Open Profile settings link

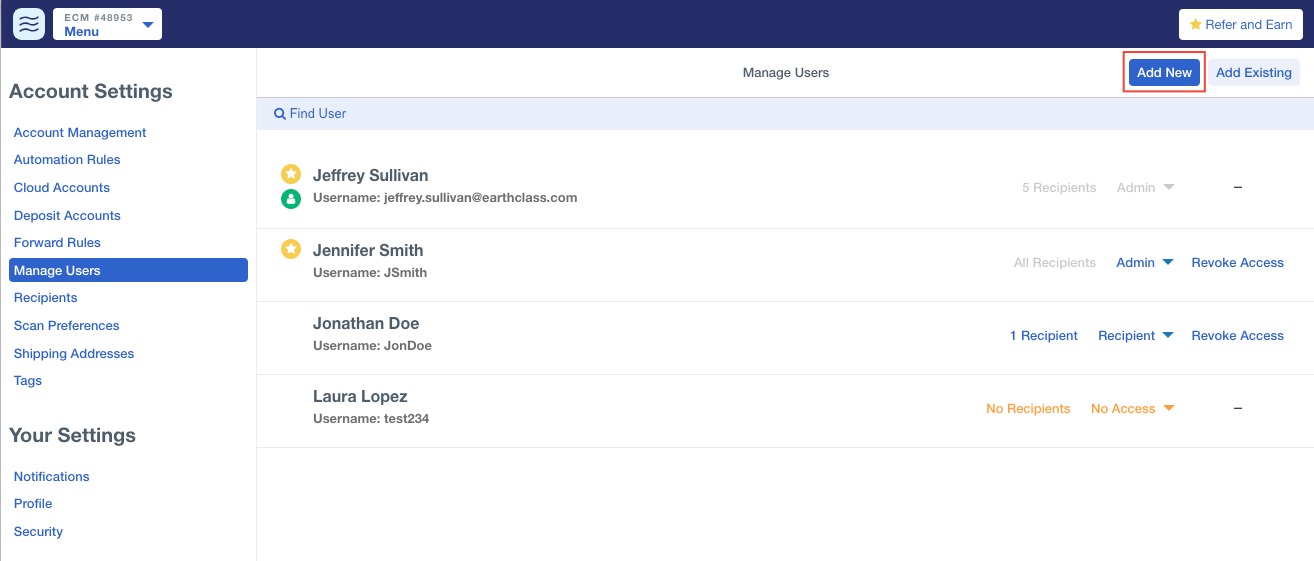point(33,503)
